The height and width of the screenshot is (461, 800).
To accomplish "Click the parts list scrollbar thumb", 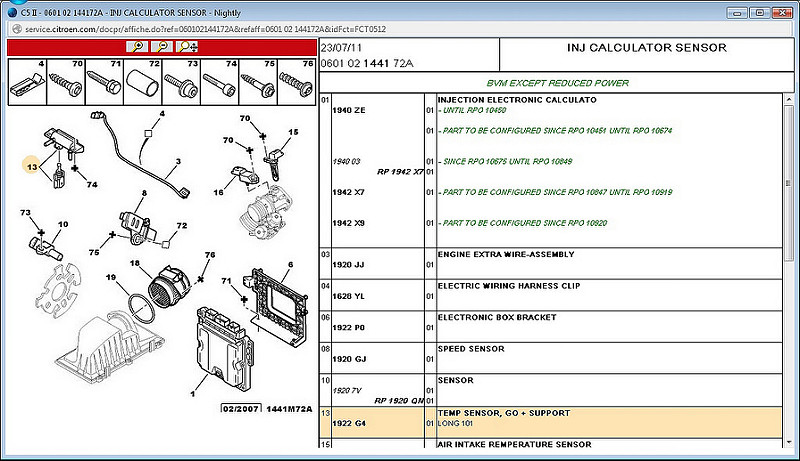I will pyautogui.click(x=789, y=183).
